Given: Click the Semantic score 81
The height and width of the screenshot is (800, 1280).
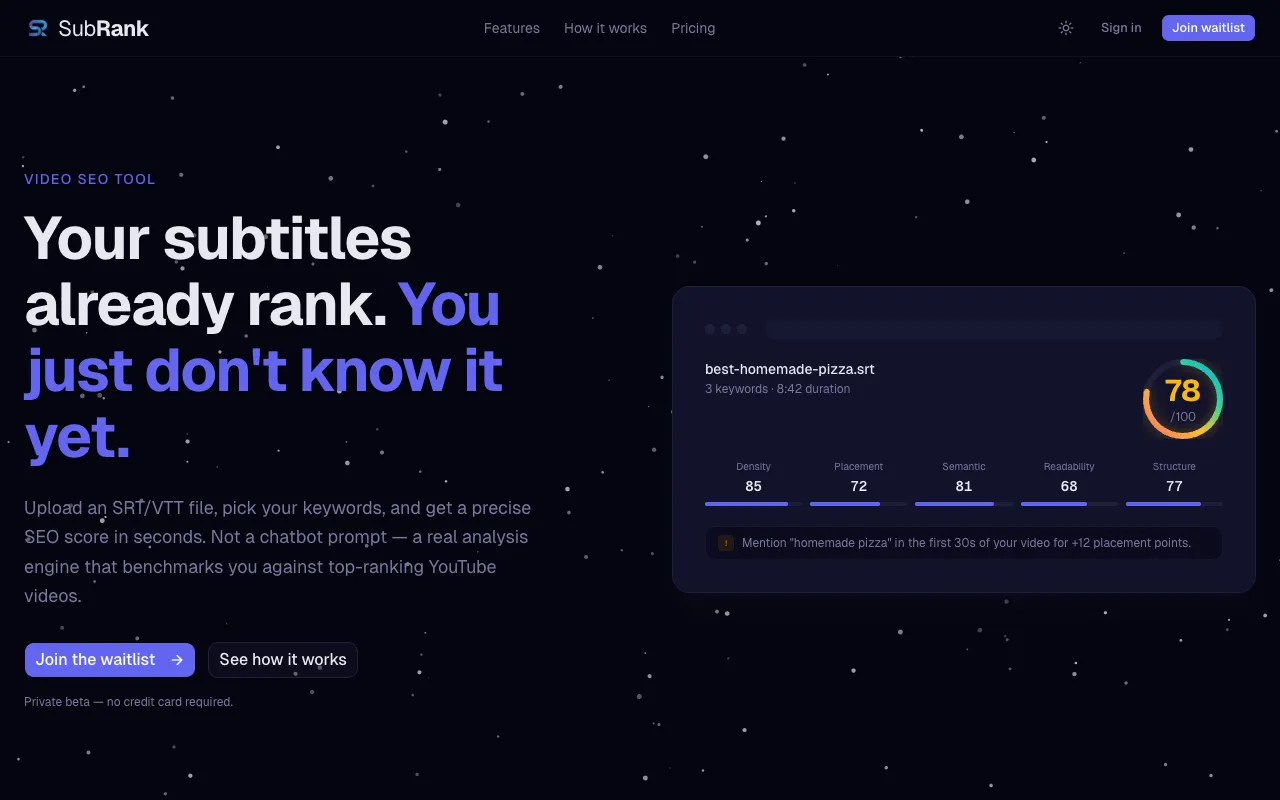Looking at the screenshot, I should (963, 486).
